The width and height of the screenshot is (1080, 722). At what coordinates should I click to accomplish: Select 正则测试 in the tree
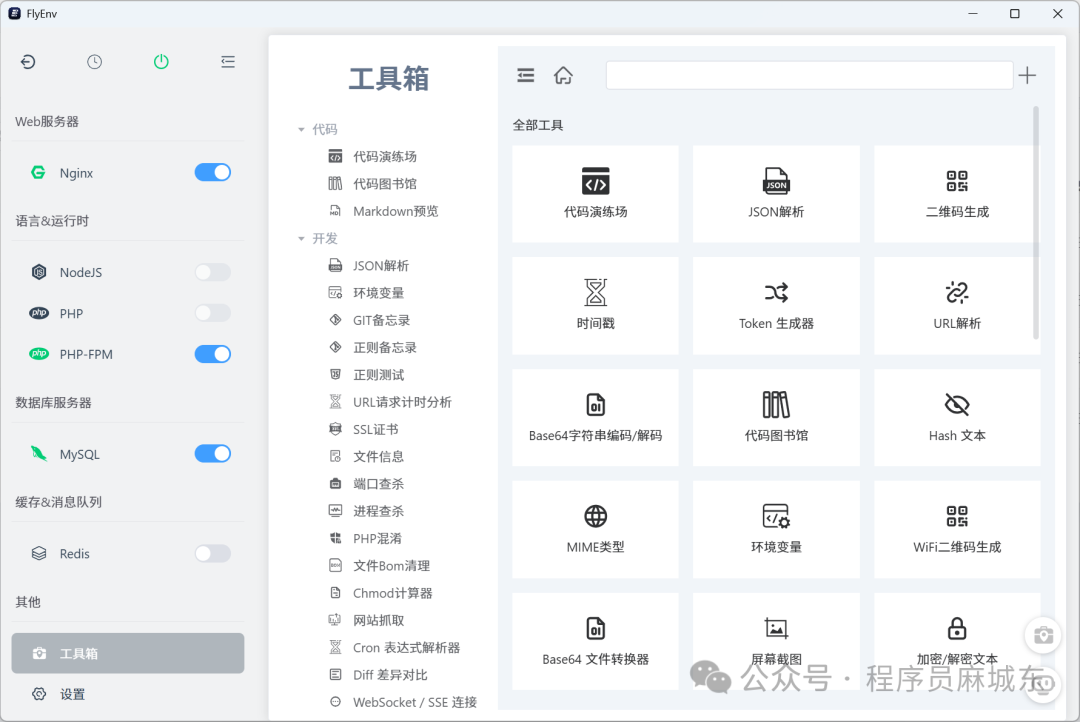pyautogui.click(x=378, y=375)
